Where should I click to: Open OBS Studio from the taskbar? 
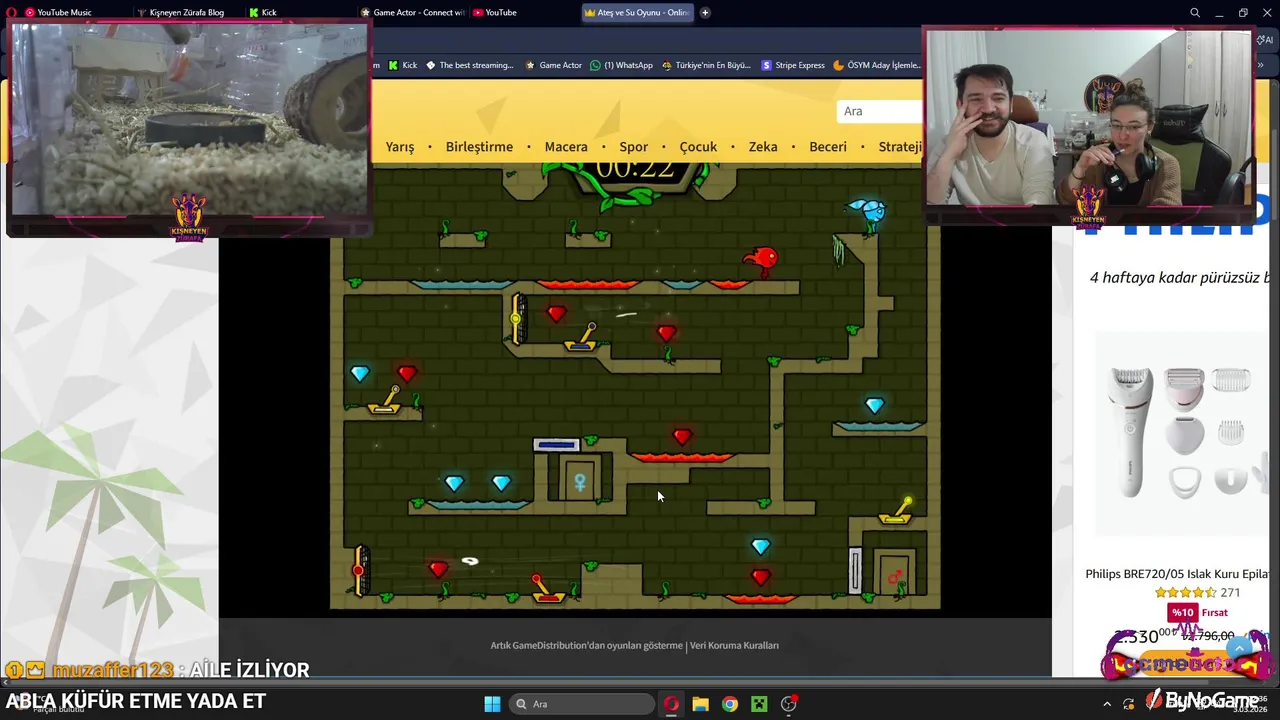(x=789, y=704)
